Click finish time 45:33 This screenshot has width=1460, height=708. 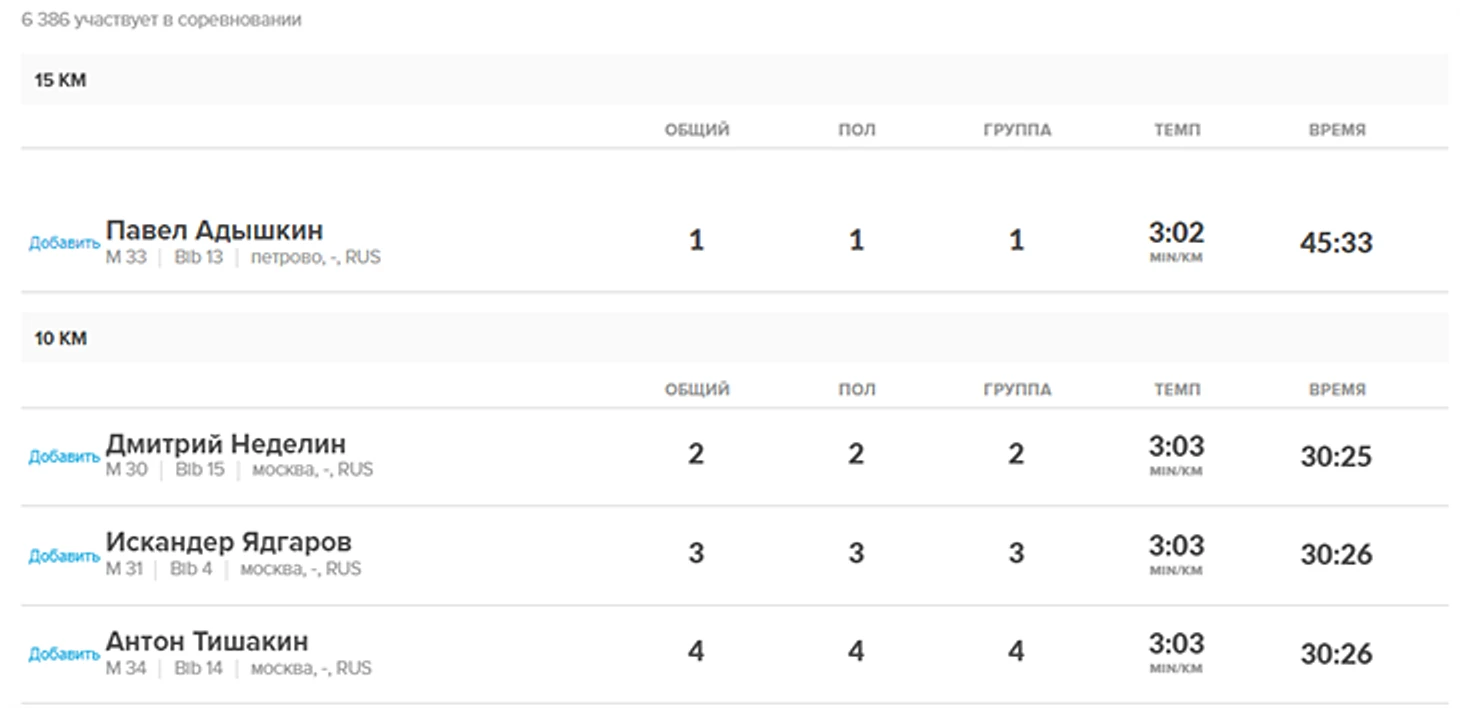[1336, 243]
